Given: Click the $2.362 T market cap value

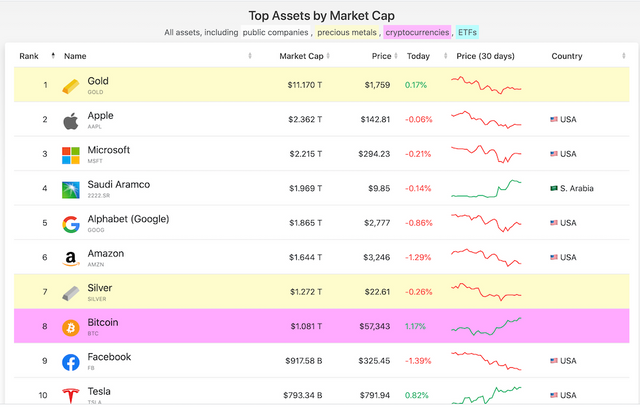Looking at the screenshot, I should coord(305,119).
